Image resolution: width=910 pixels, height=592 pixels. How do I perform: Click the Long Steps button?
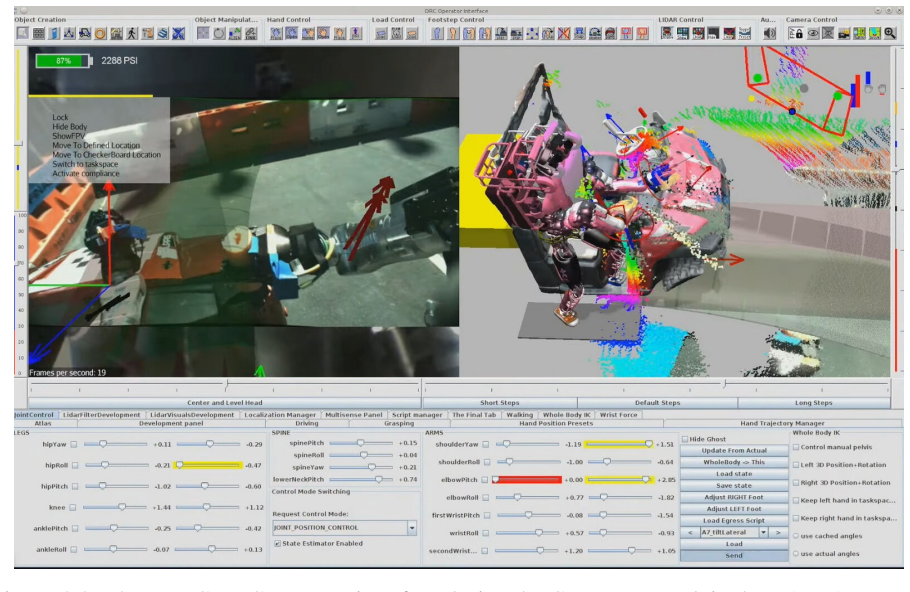814,403
